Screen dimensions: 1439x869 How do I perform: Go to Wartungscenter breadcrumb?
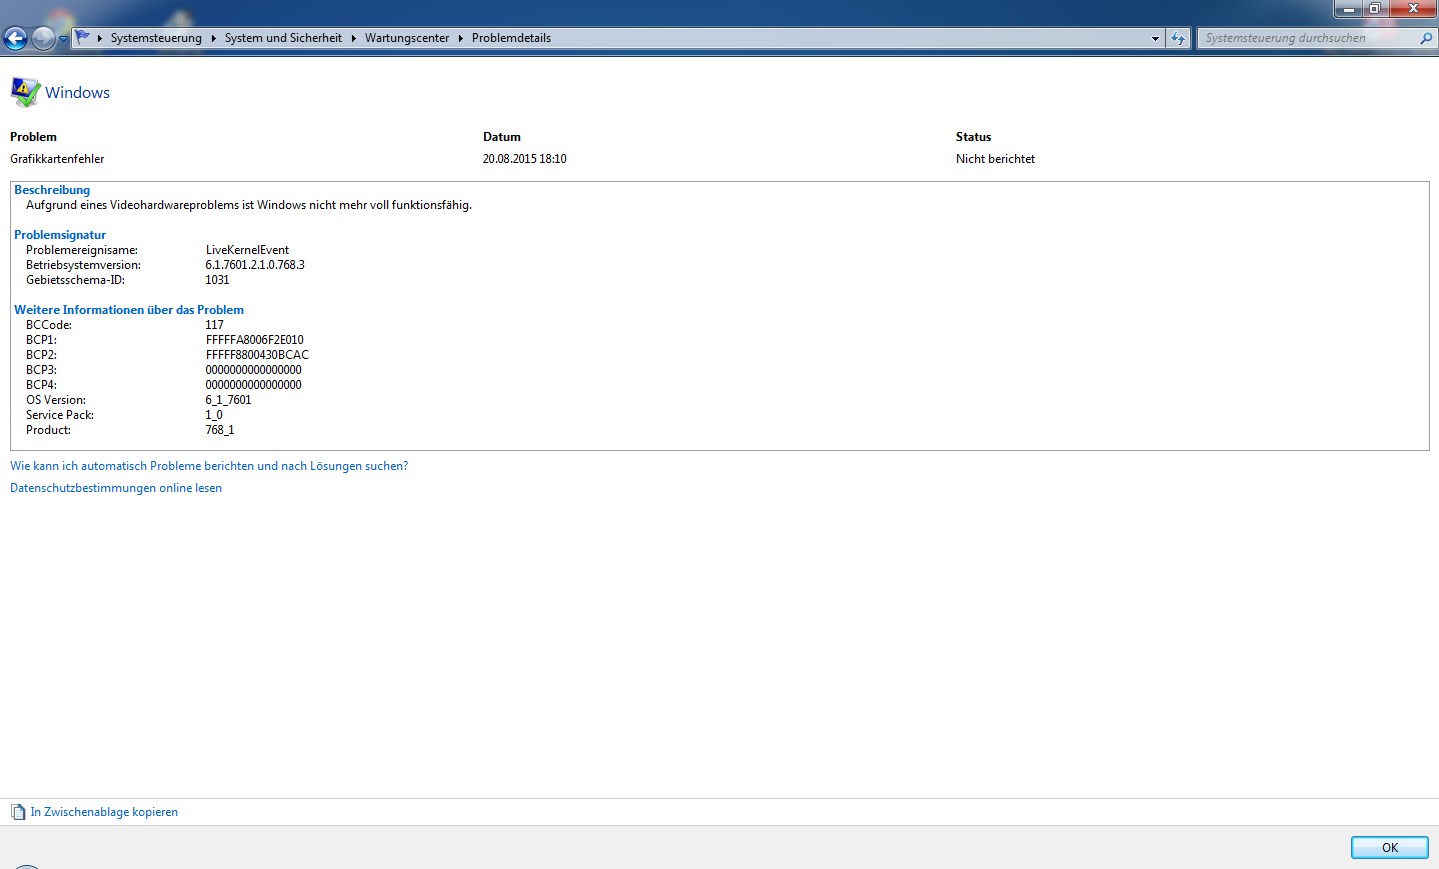coord(407,38)
